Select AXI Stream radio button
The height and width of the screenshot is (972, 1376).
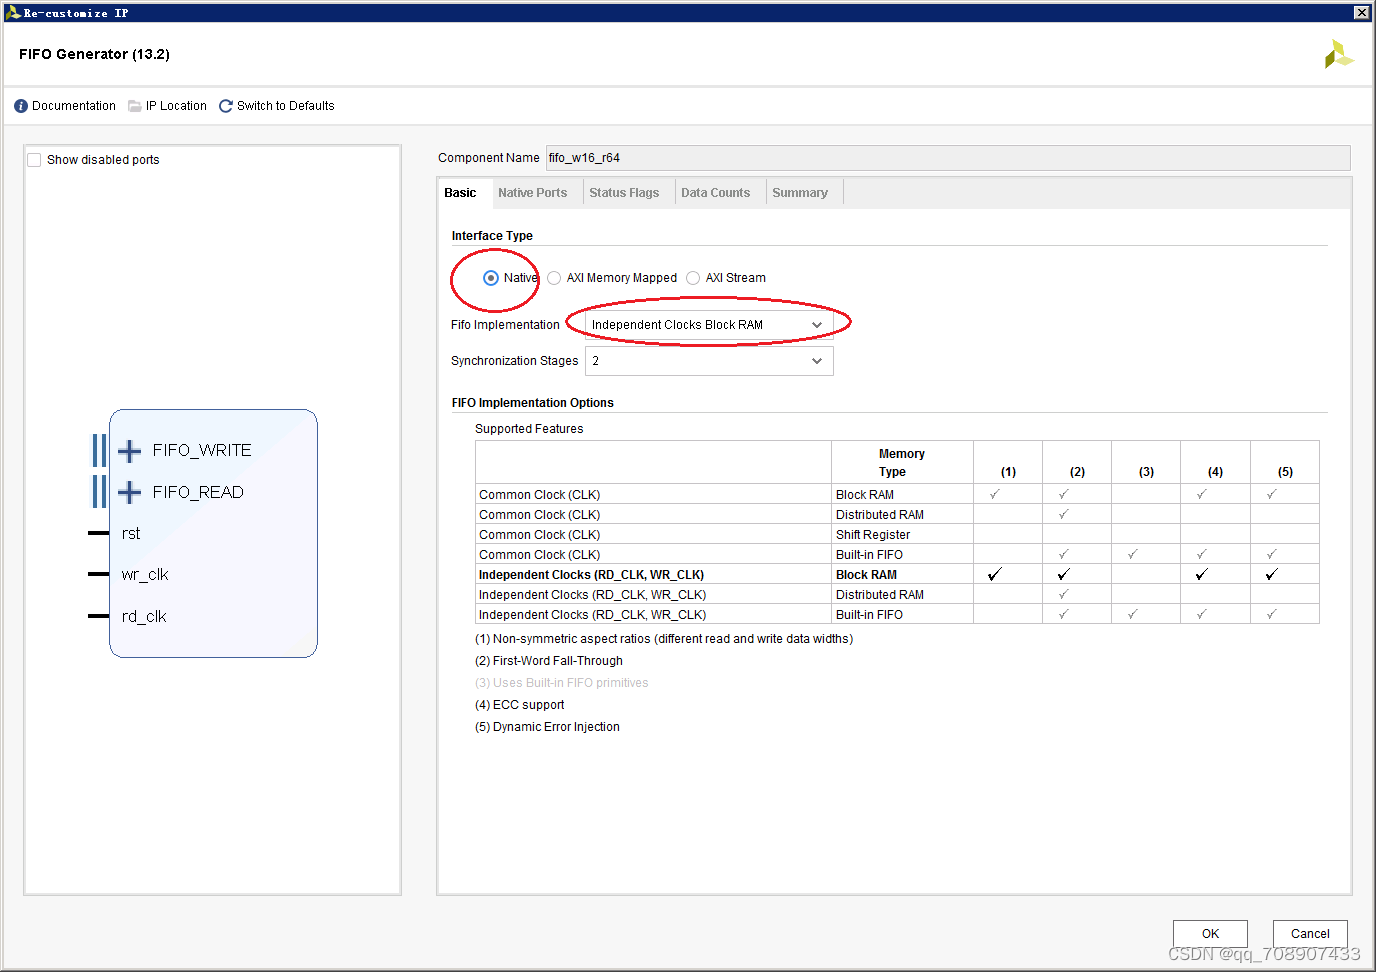pyautogui.click(x=693, y=278)
